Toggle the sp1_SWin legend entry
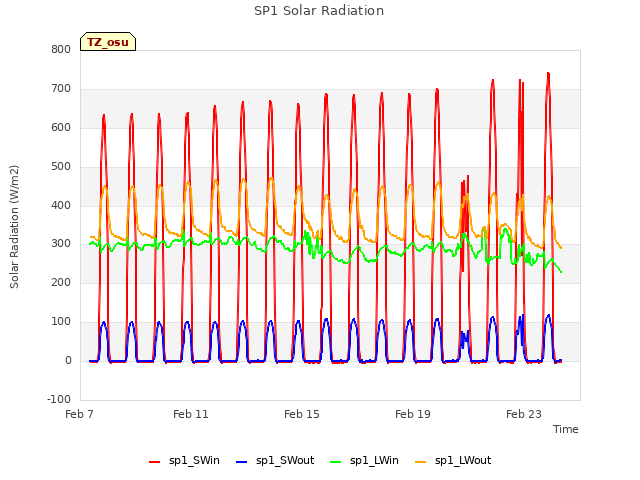Screen dimensions: 640x480 tap(184, 461)
